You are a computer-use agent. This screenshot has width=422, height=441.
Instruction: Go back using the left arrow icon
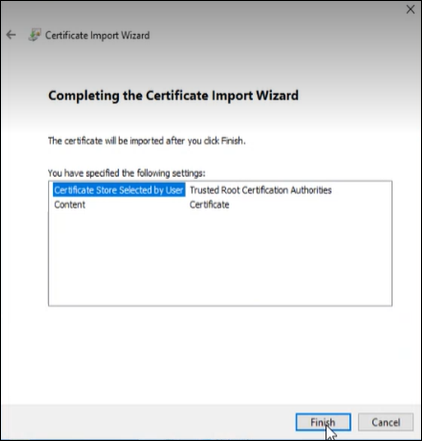tap(11, 35)
